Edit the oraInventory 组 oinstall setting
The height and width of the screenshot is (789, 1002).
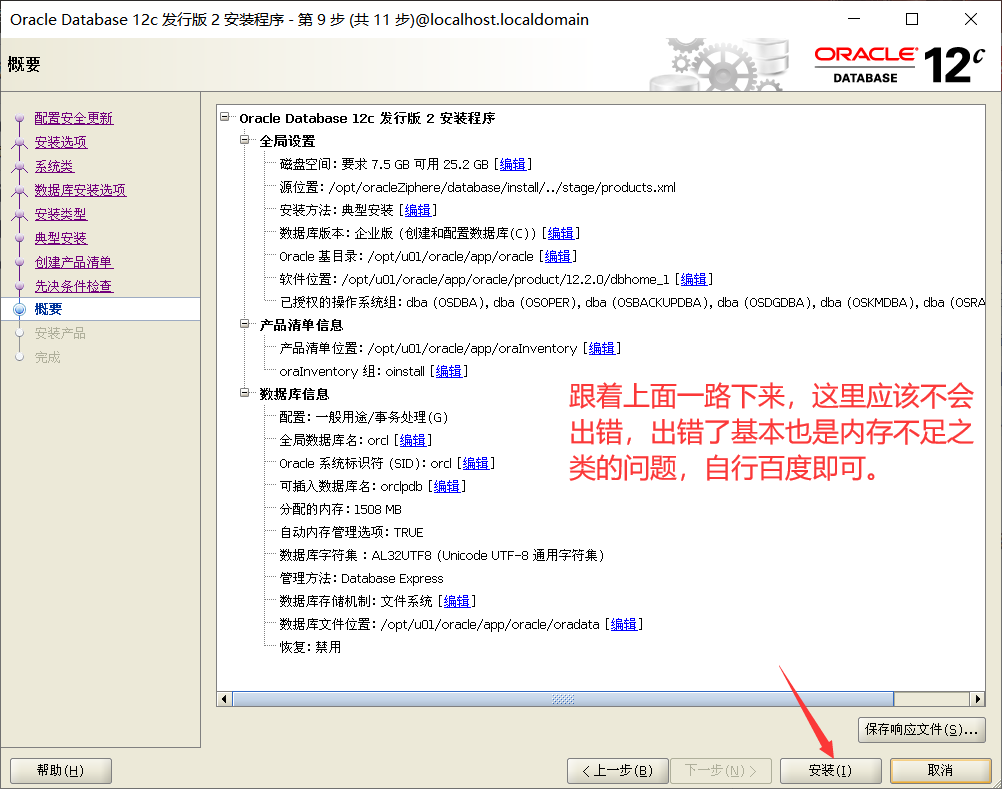coord(449,371)
